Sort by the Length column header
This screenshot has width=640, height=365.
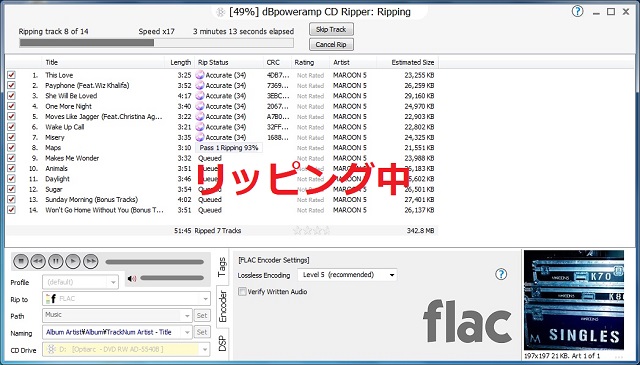180,62
